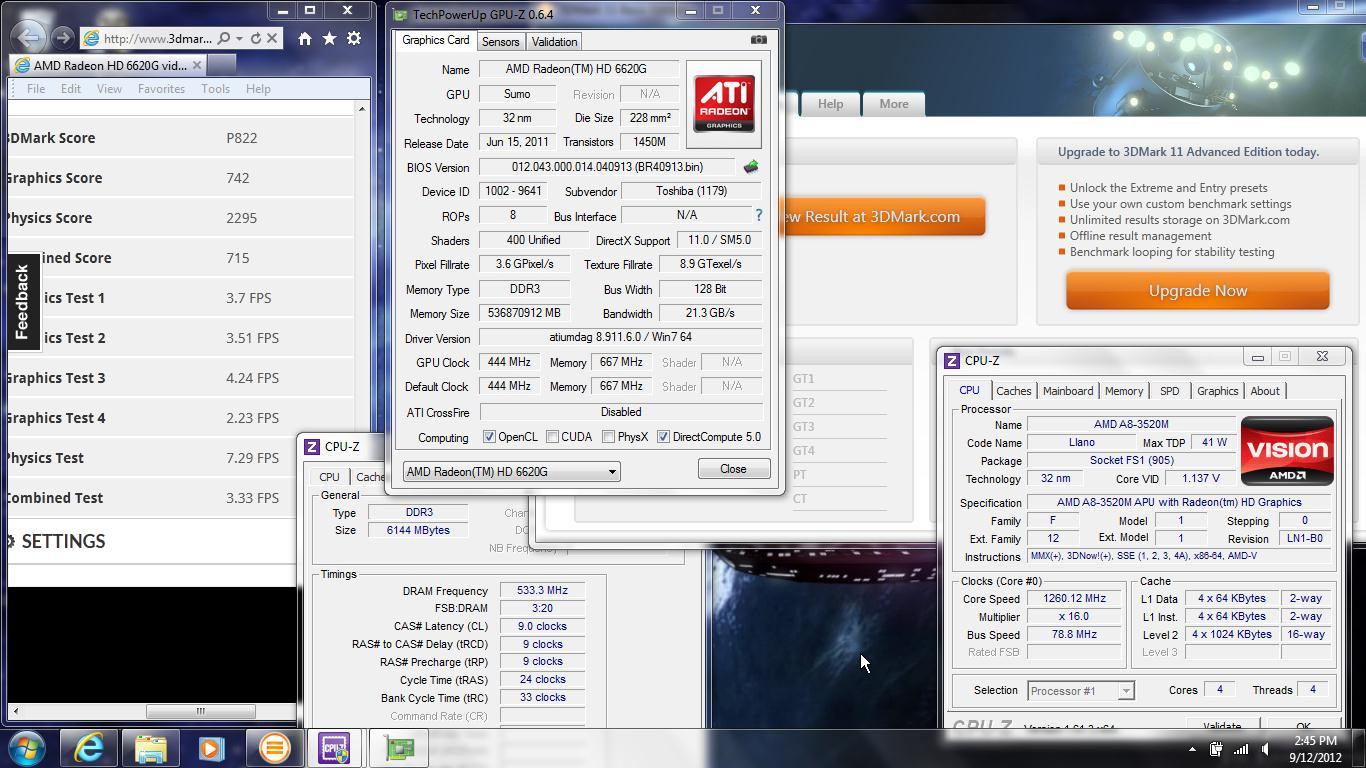
Task: Click the browser vertical scroll up arrow
Action: tap(362, 108)
